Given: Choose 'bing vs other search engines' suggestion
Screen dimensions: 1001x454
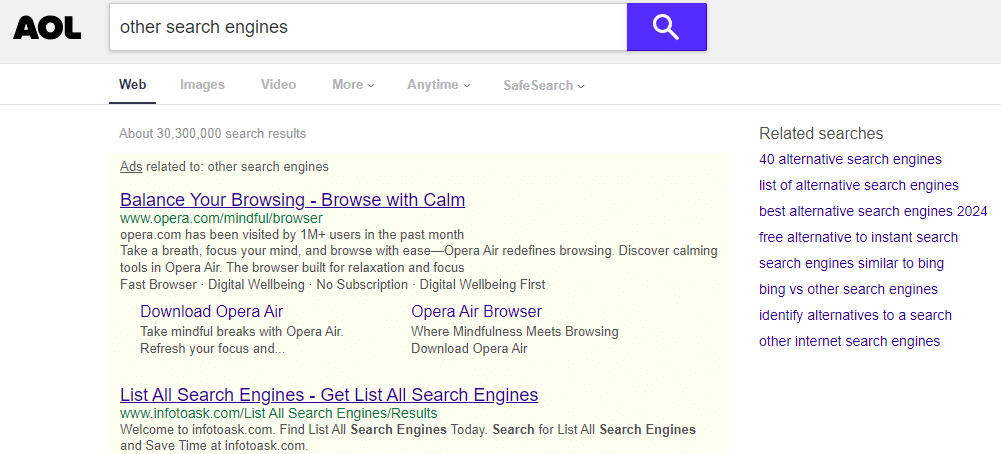Looking at the screenshot, I should [x=848, y=289].
